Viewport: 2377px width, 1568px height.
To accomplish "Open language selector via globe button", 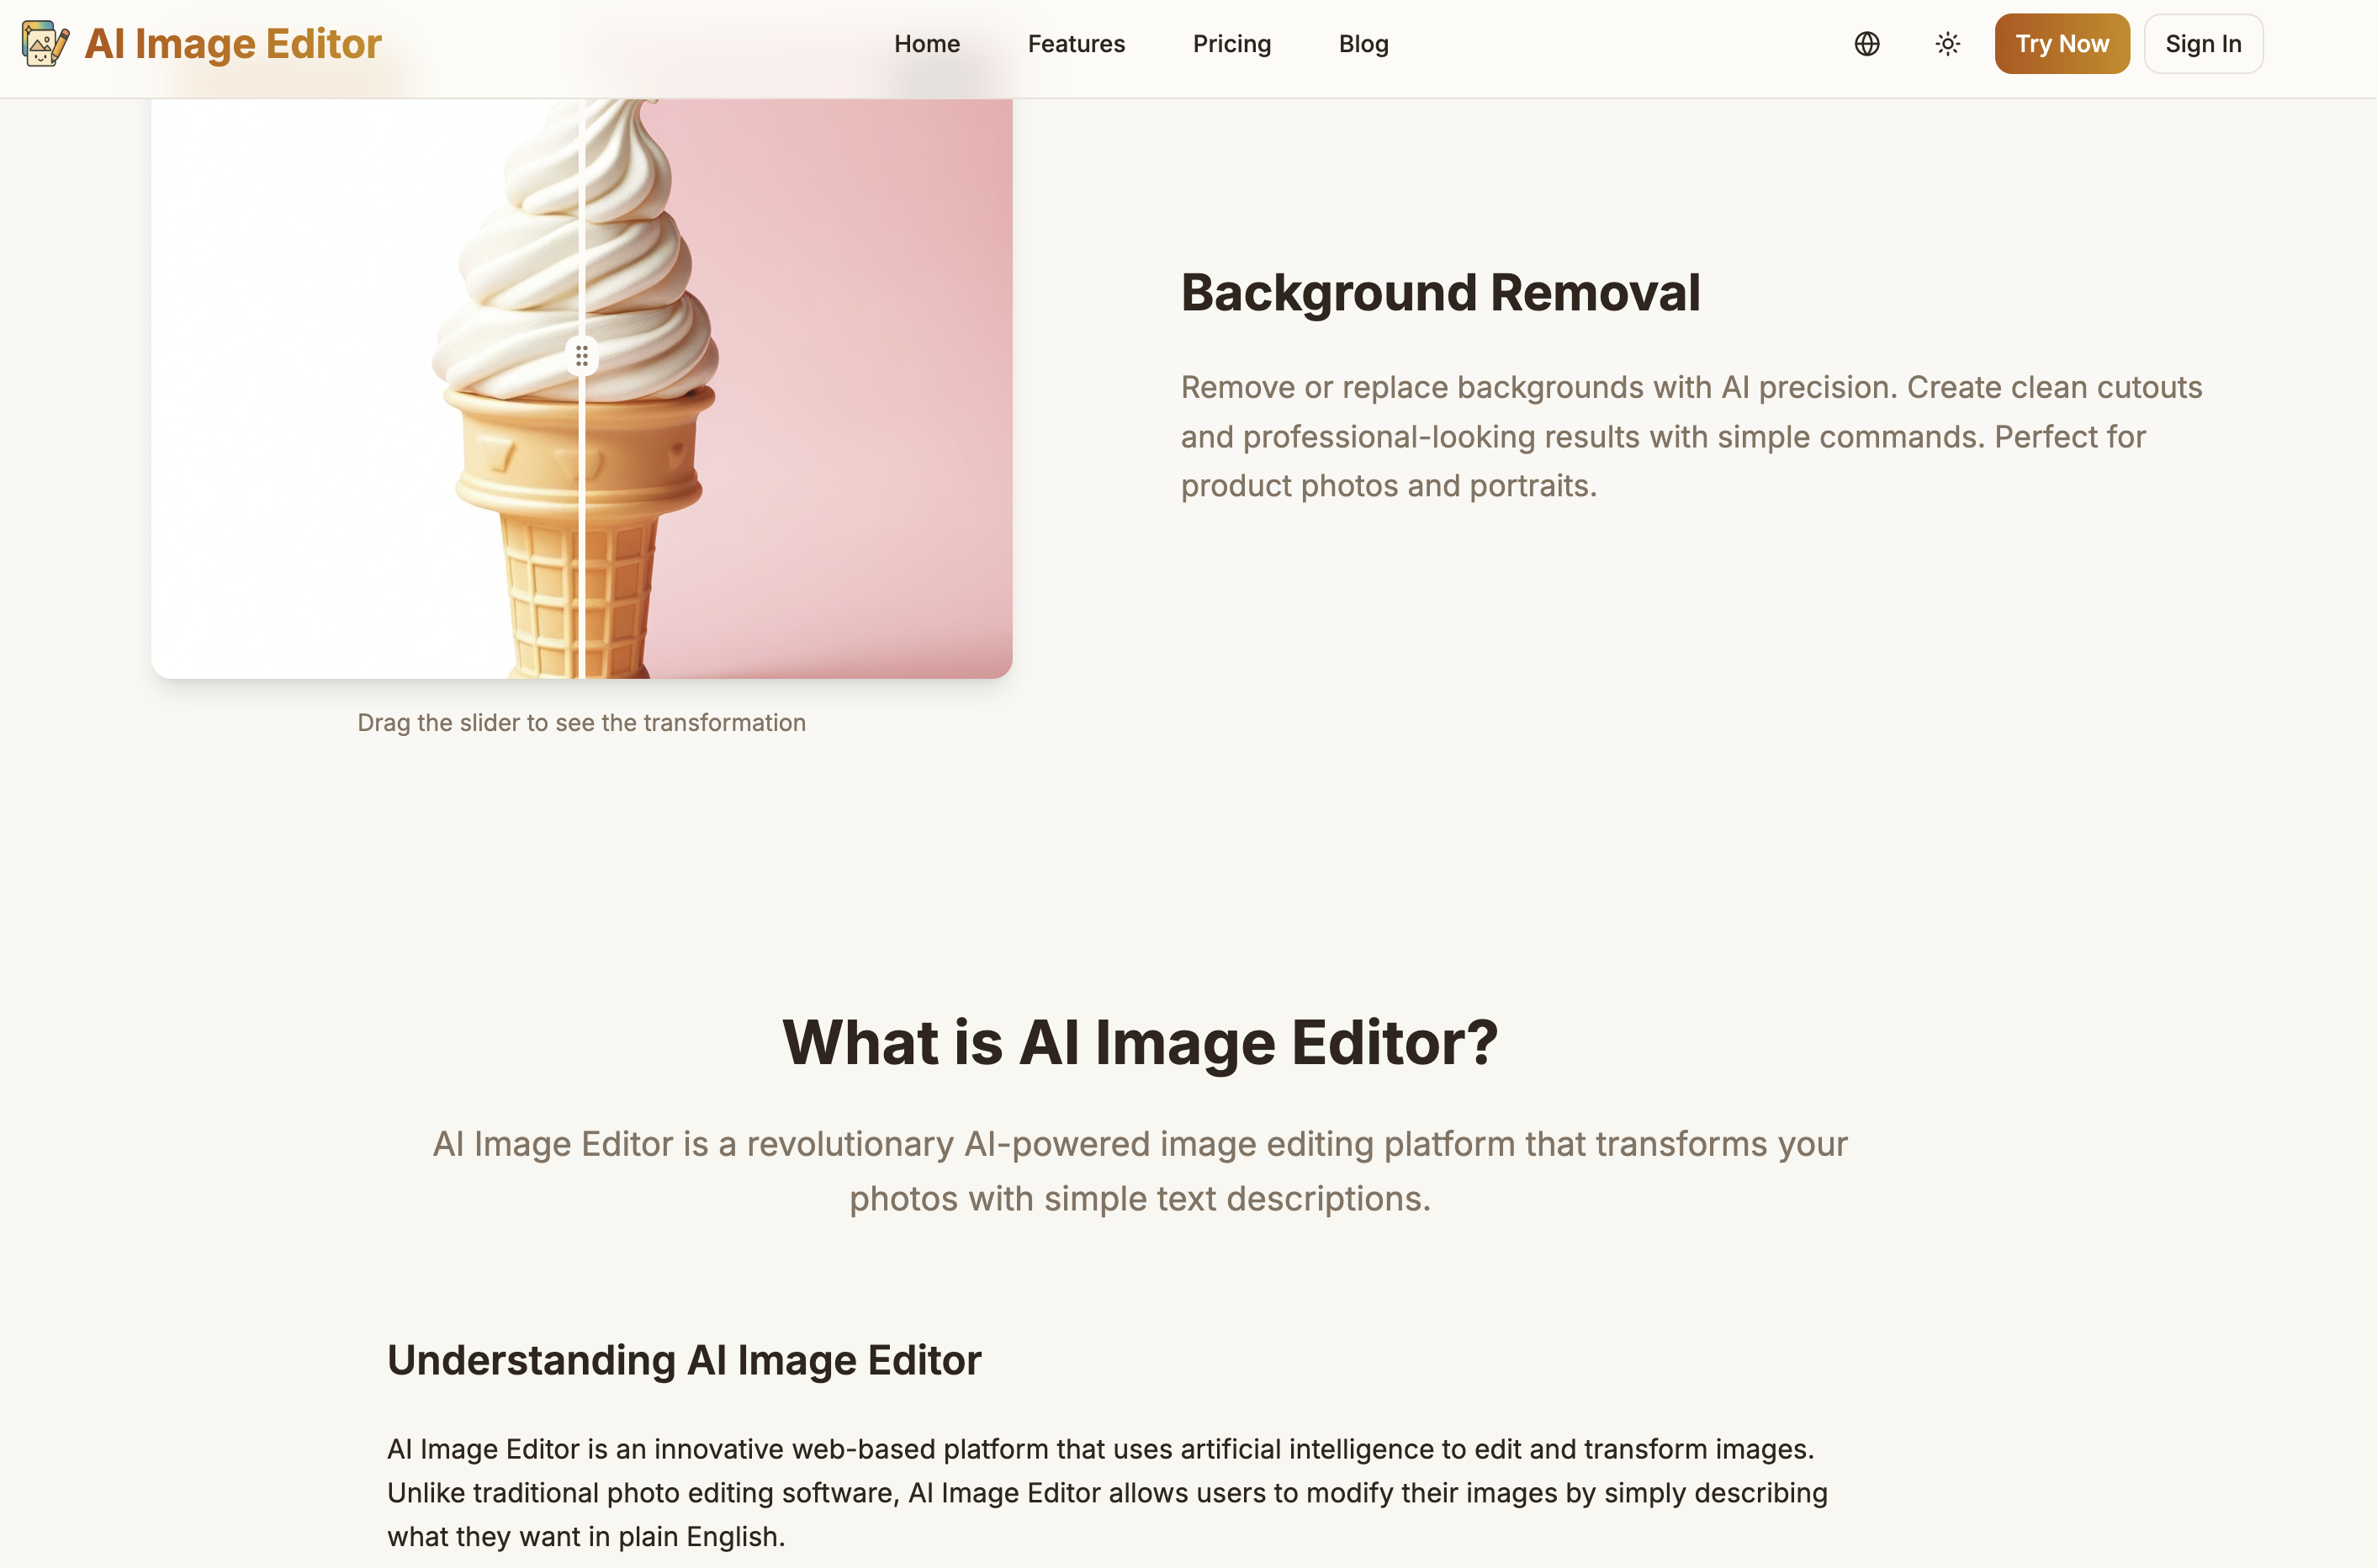I will (x=1866, y=43).
